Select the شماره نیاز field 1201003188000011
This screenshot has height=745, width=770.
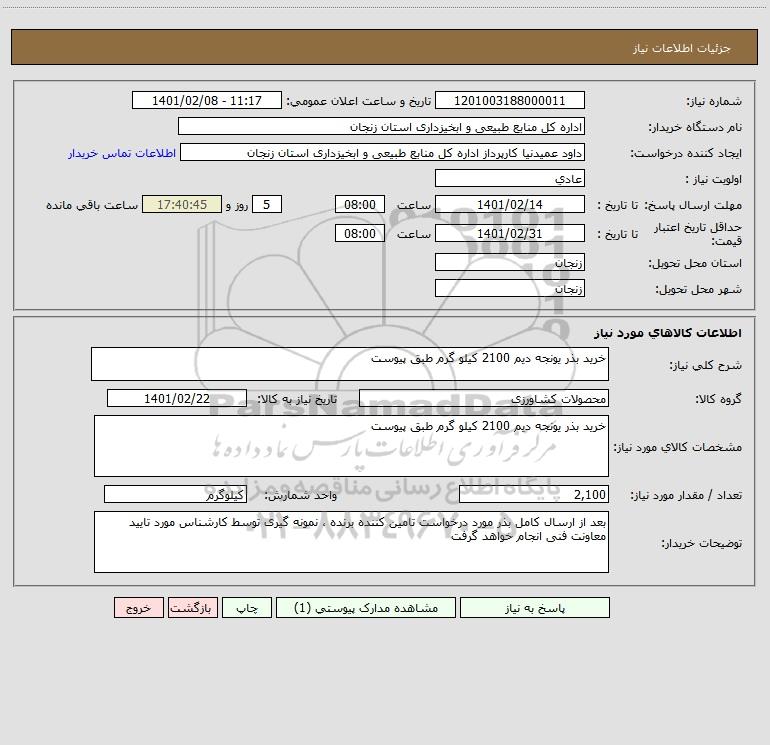click(510, 100)
